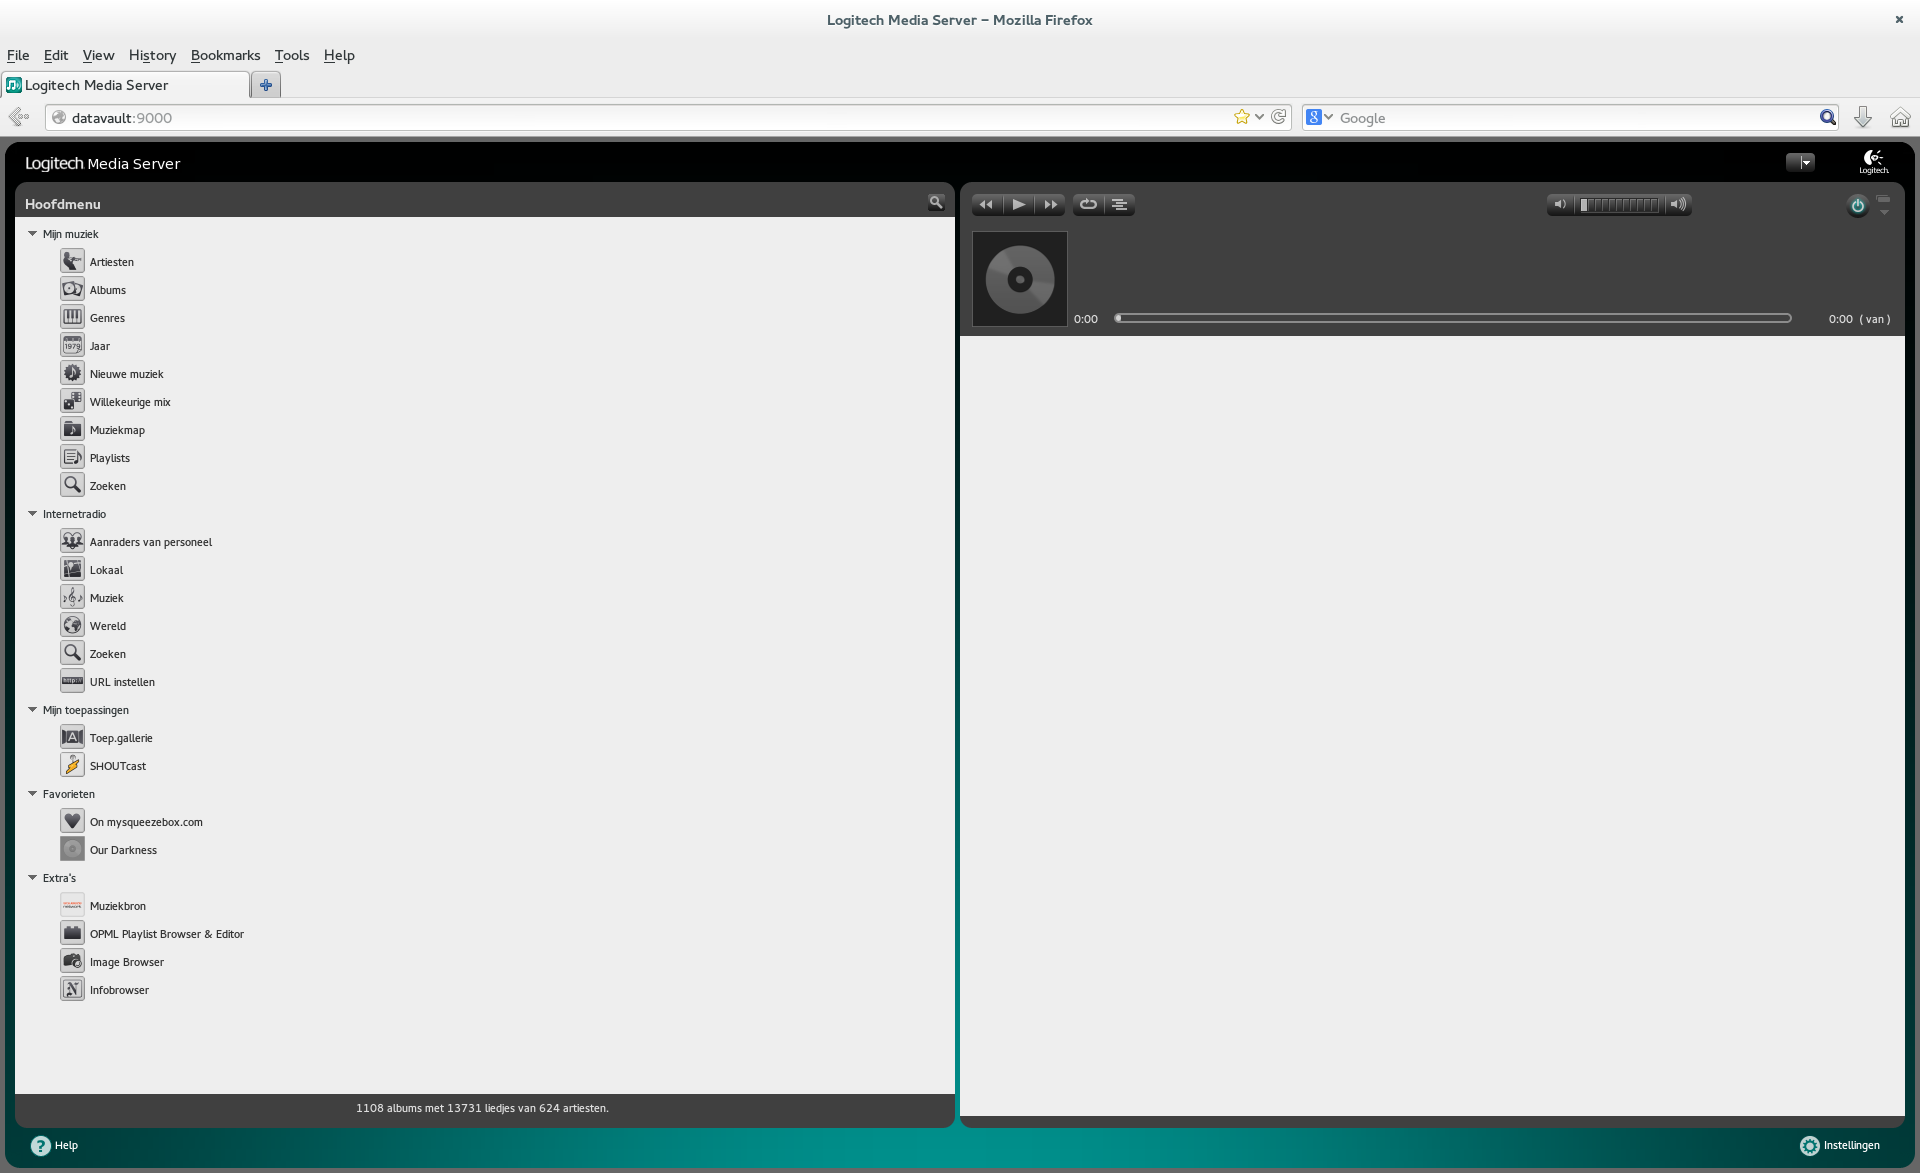Screen dimensions: 1920x1173
Task: Collapse the Mijn muziek section
Action: 32,233
